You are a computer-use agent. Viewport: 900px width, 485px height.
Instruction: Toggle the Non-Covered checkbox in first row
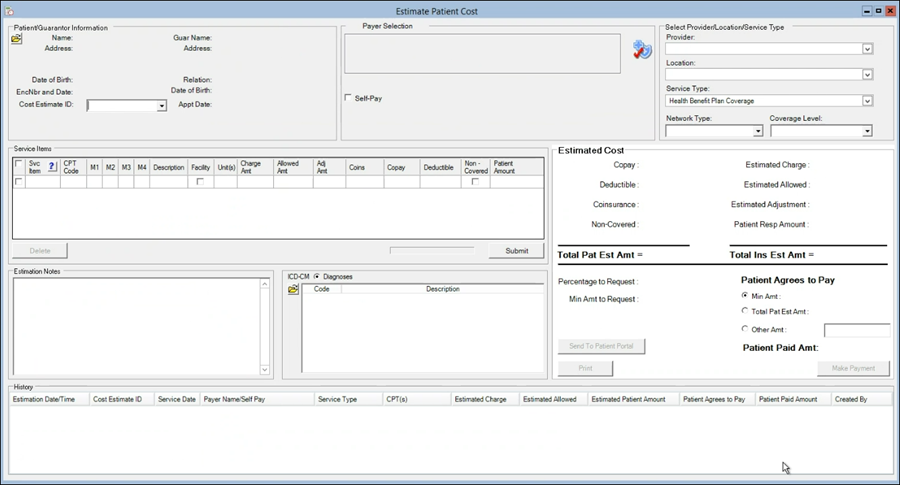click(475, 181)
